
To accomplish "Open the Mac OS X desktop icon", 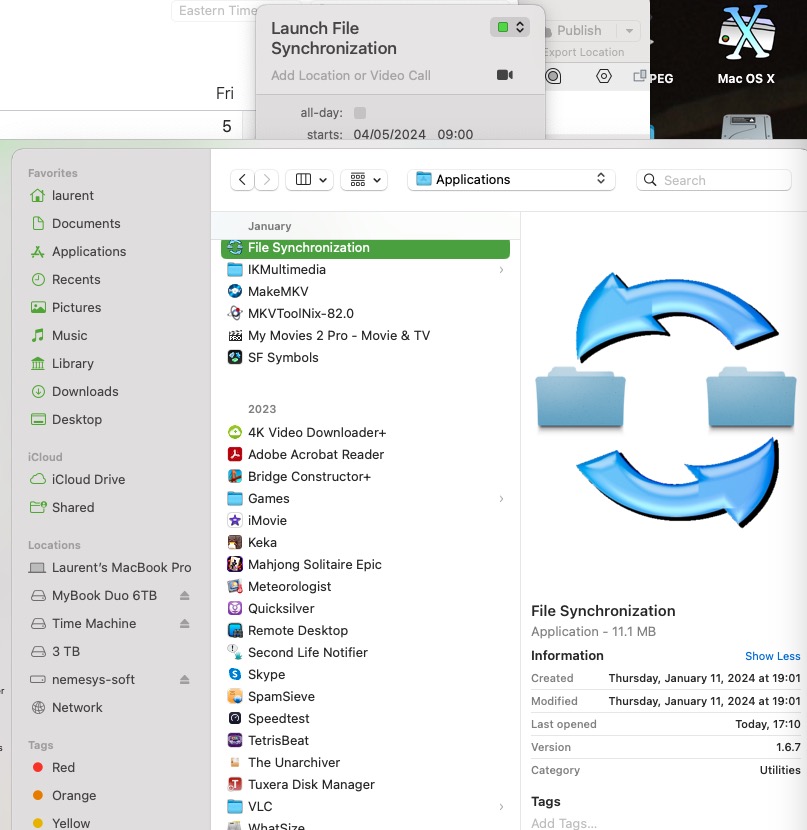I will click(746, 45).
